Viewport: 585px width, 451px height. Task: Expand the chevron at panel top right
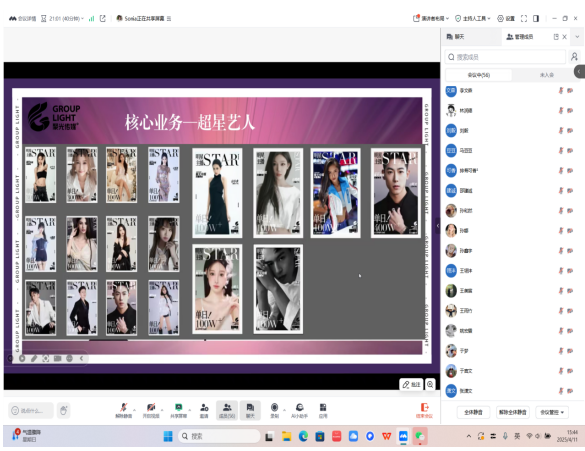(x=577, y=37)
